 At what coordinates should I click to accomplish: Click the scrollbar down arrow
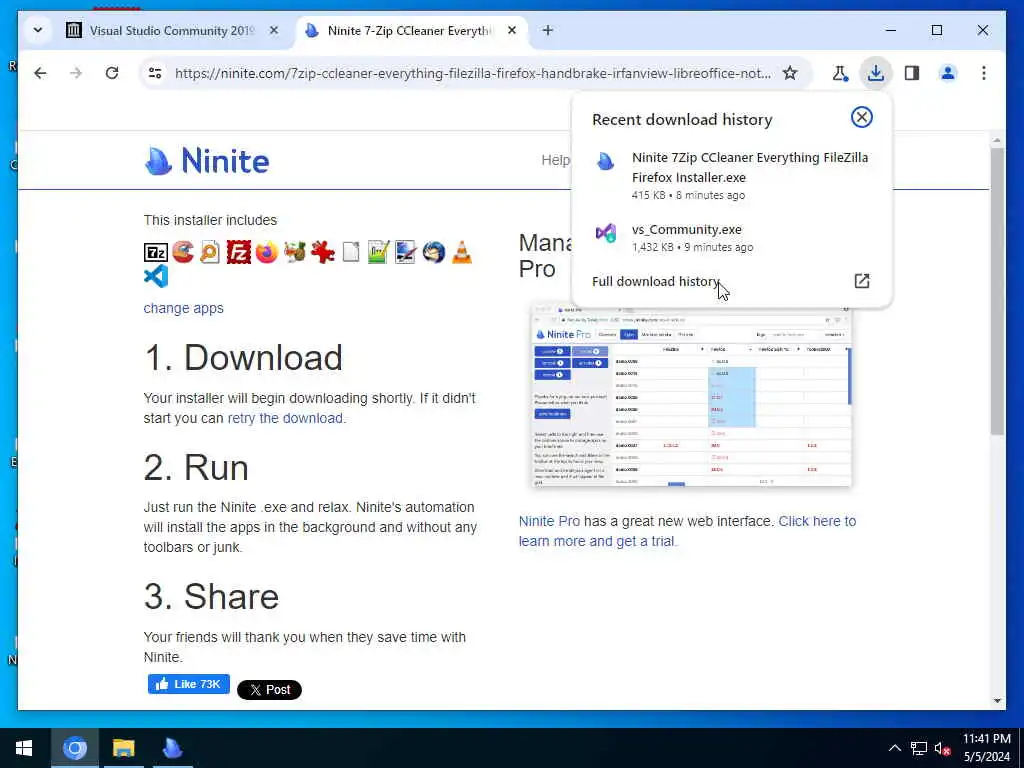(997, 701)
